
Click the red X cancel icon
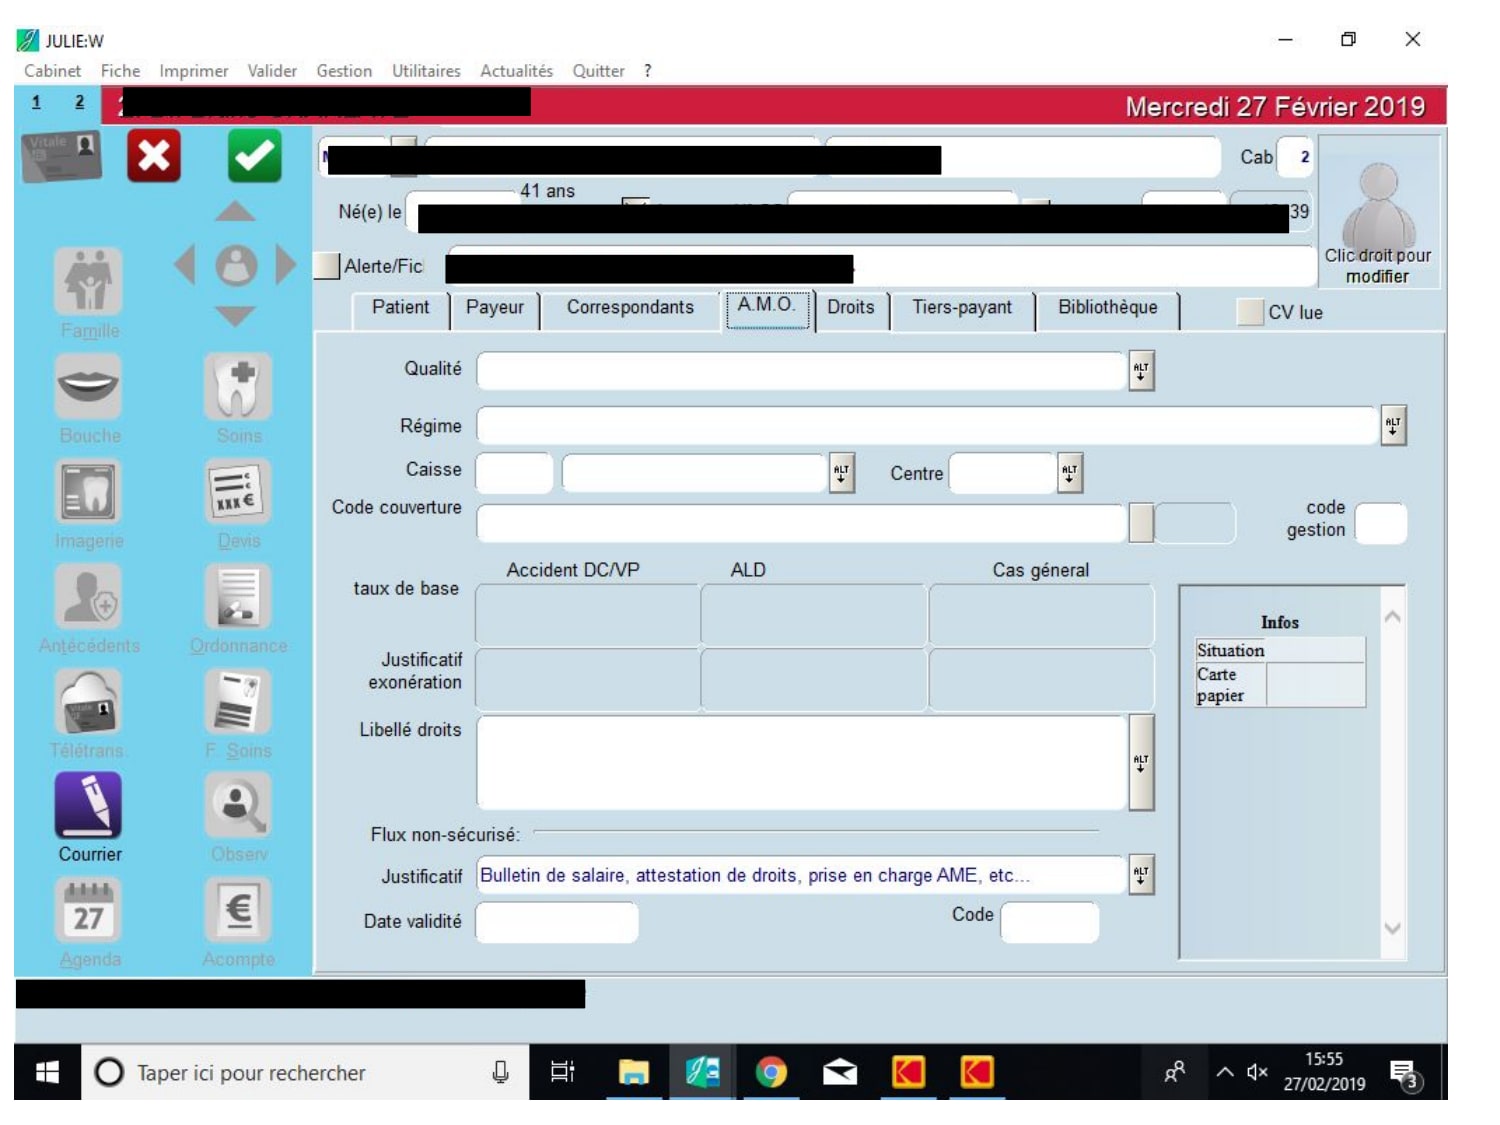pyautogui.click(x=154, y=156)
